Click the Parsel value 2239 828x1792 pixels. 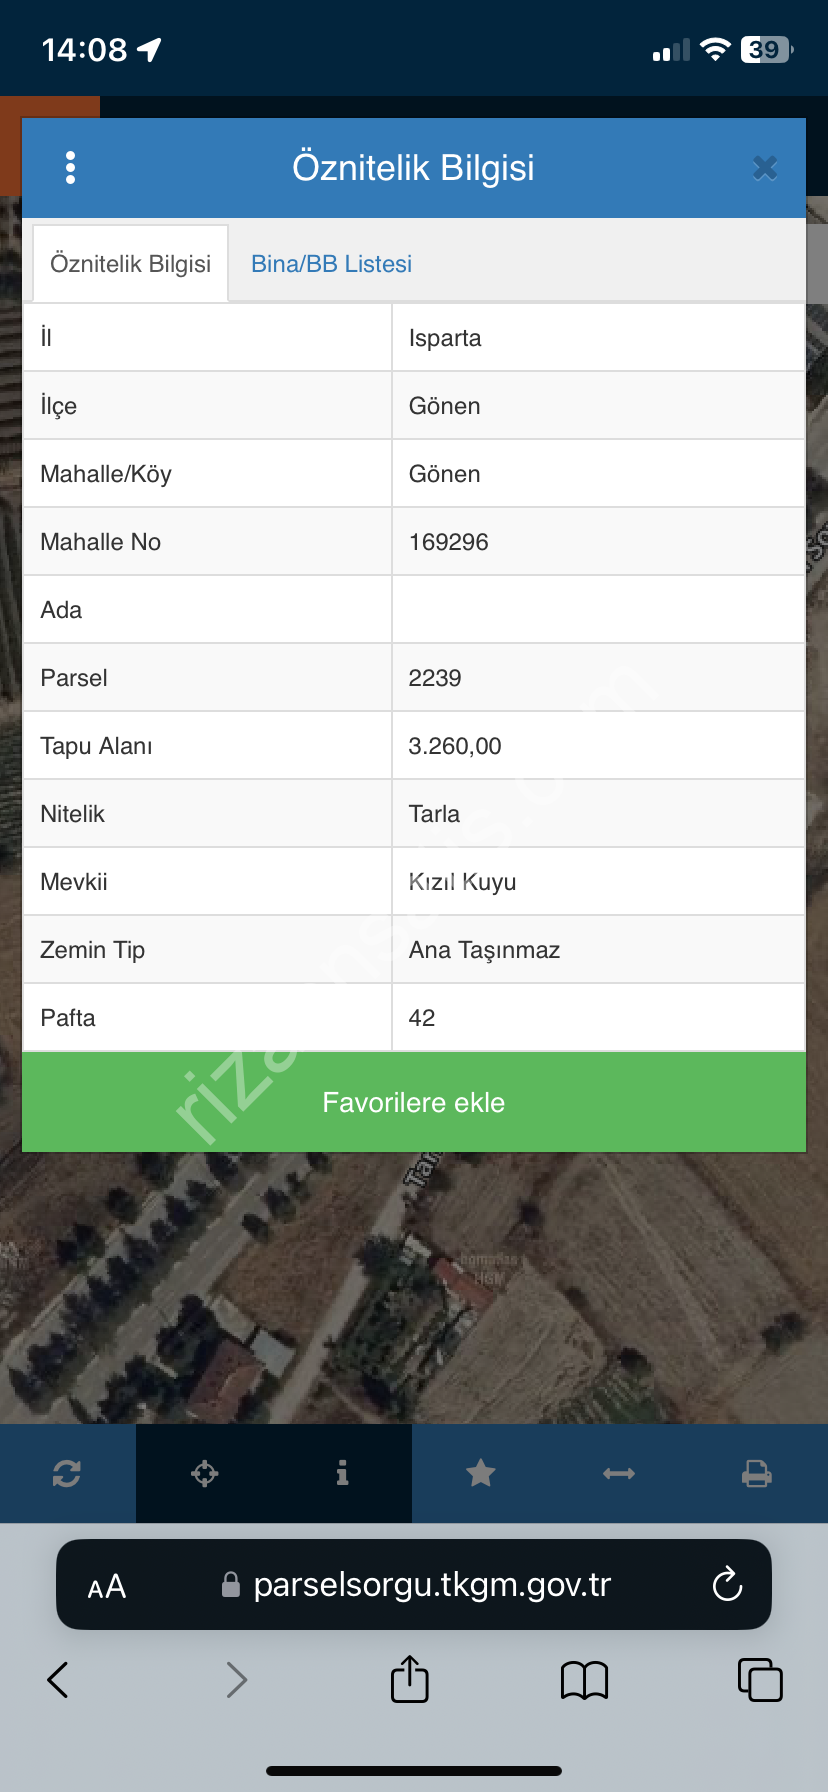[435, 678]
